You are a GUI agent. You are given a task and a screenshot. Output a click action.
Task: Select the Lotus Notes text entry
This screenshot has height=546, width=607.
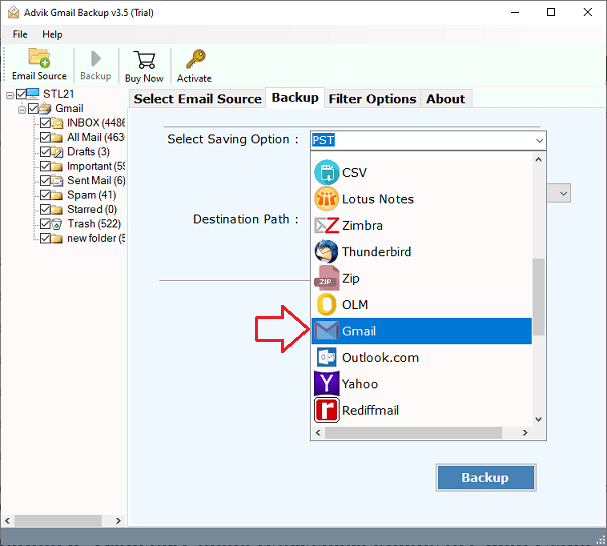pos(378,199)
